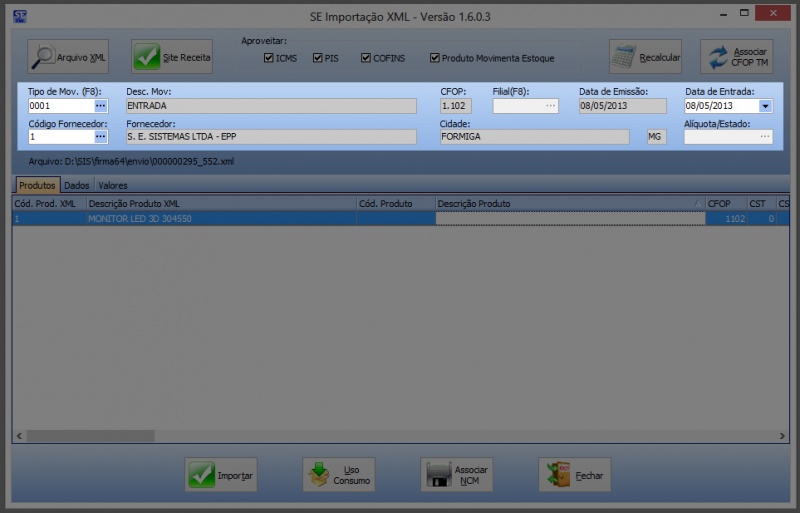
Task: Open Tipo de Mov. lookup ellipsis button
Action: click(x=101, y=106)
